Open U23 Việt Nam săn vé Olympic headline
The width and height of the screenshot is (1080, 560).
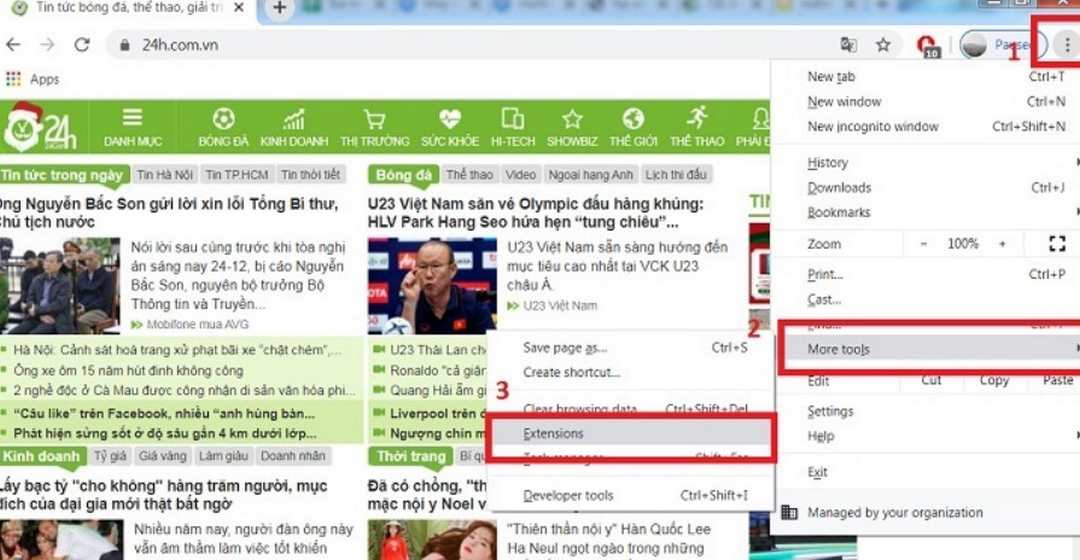535,213
